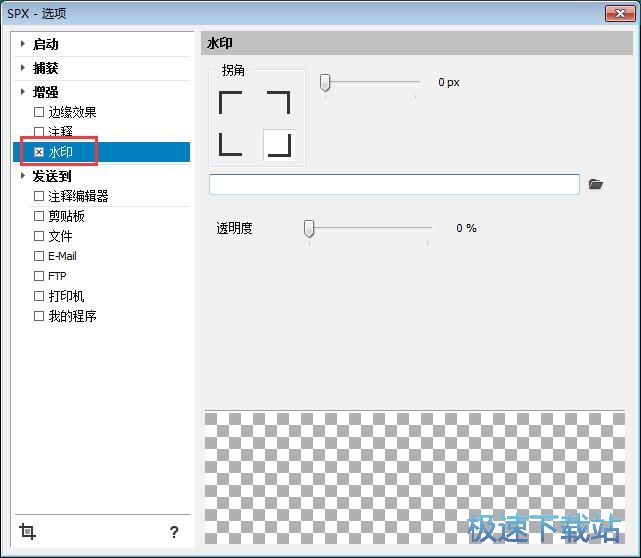Open the 捕获 settings category

[x=45, y=68]
